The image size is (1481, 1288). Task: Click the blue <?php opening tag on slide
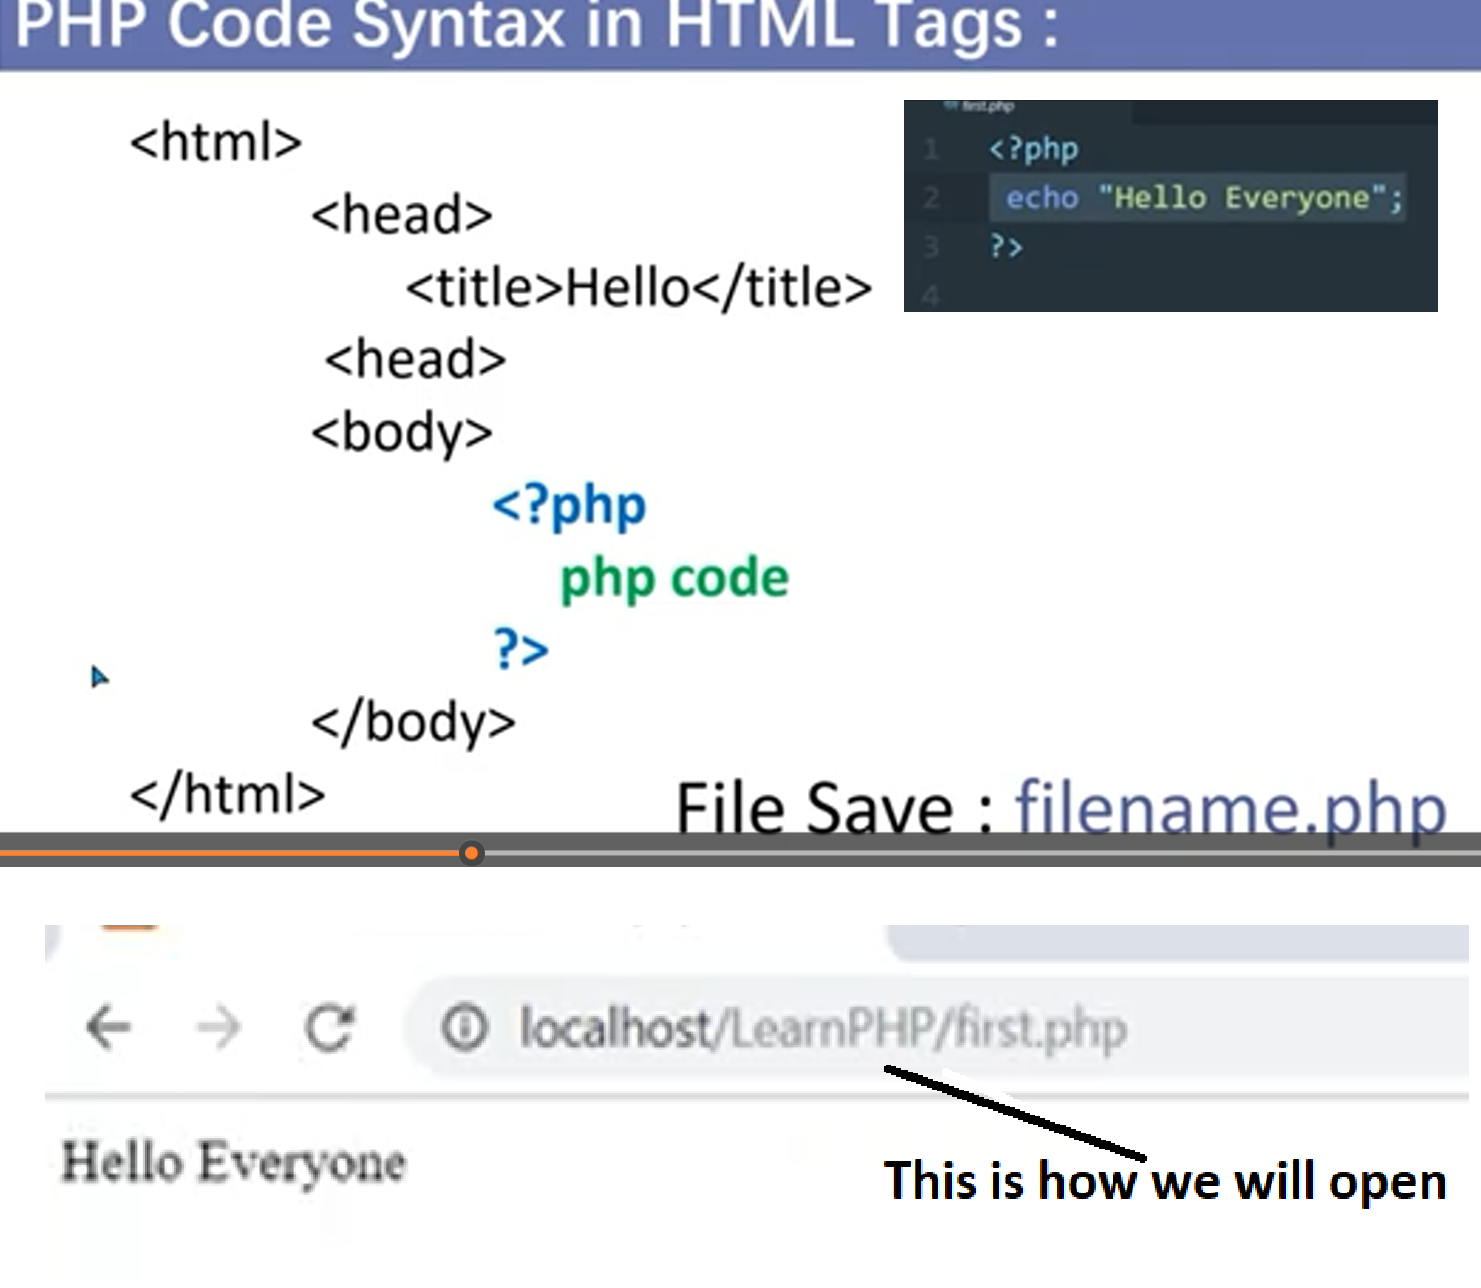coord(568,505)
